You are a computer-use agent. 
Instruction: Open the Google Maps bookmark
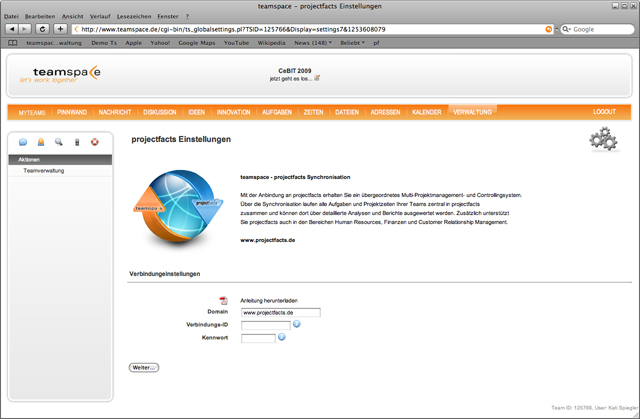(197, 43)
